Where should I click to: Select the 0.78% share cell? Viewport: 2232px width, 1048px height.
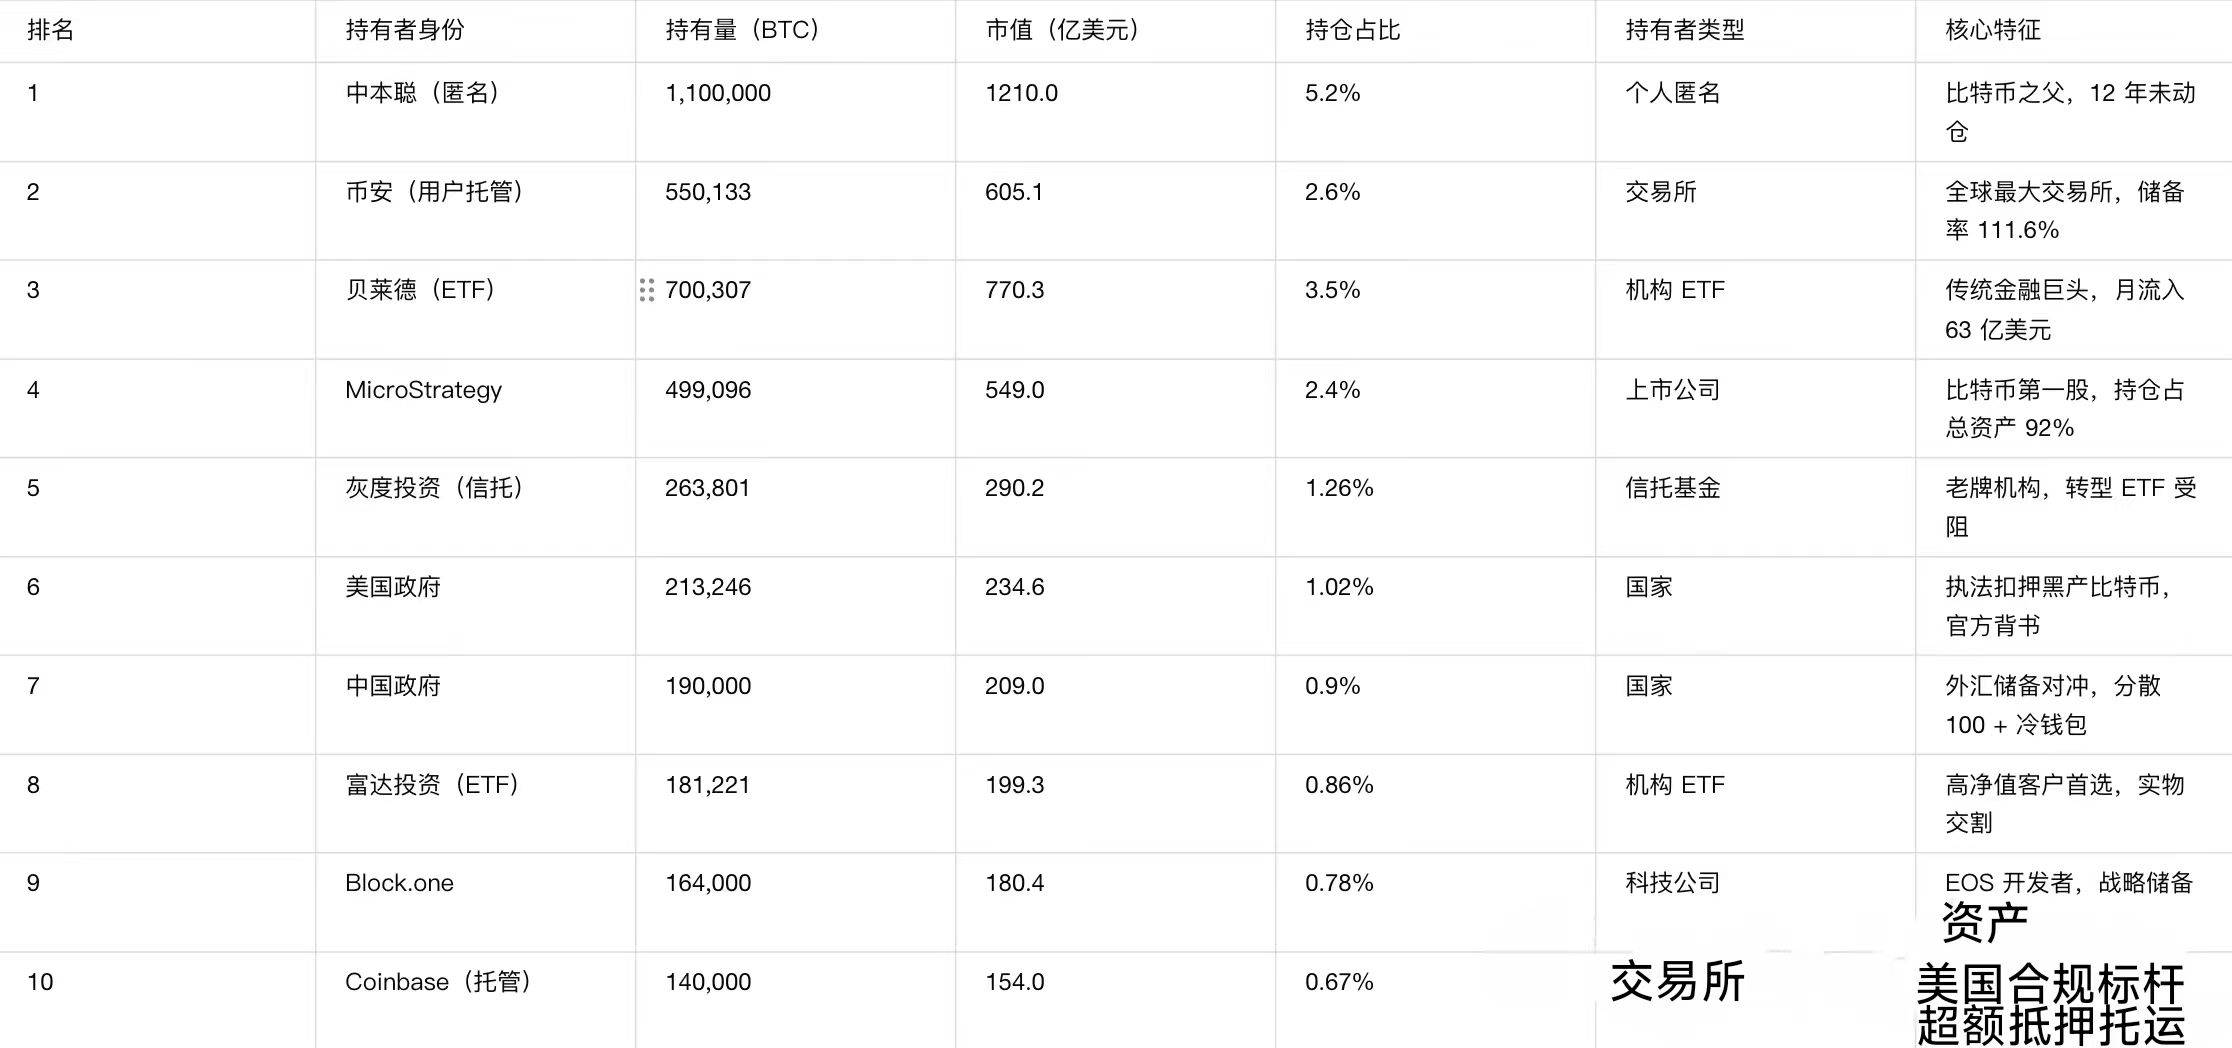pyautogui.click(x=1338, y=883)
